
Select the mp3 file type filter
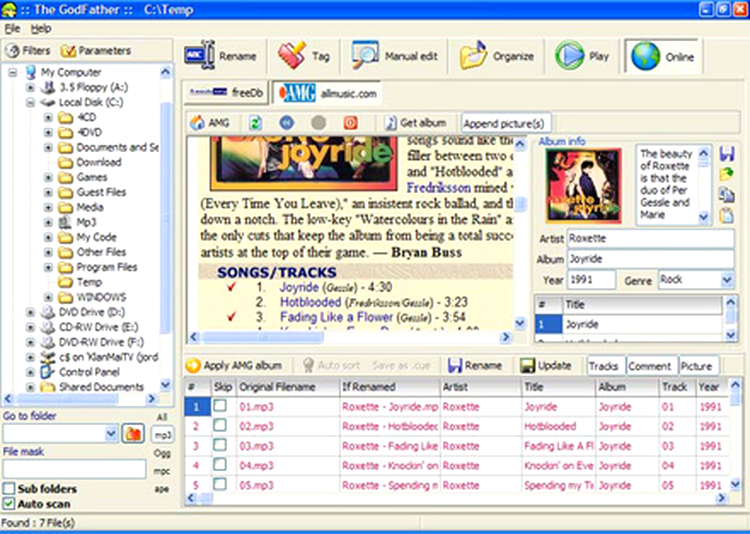[x=163, y=435]
